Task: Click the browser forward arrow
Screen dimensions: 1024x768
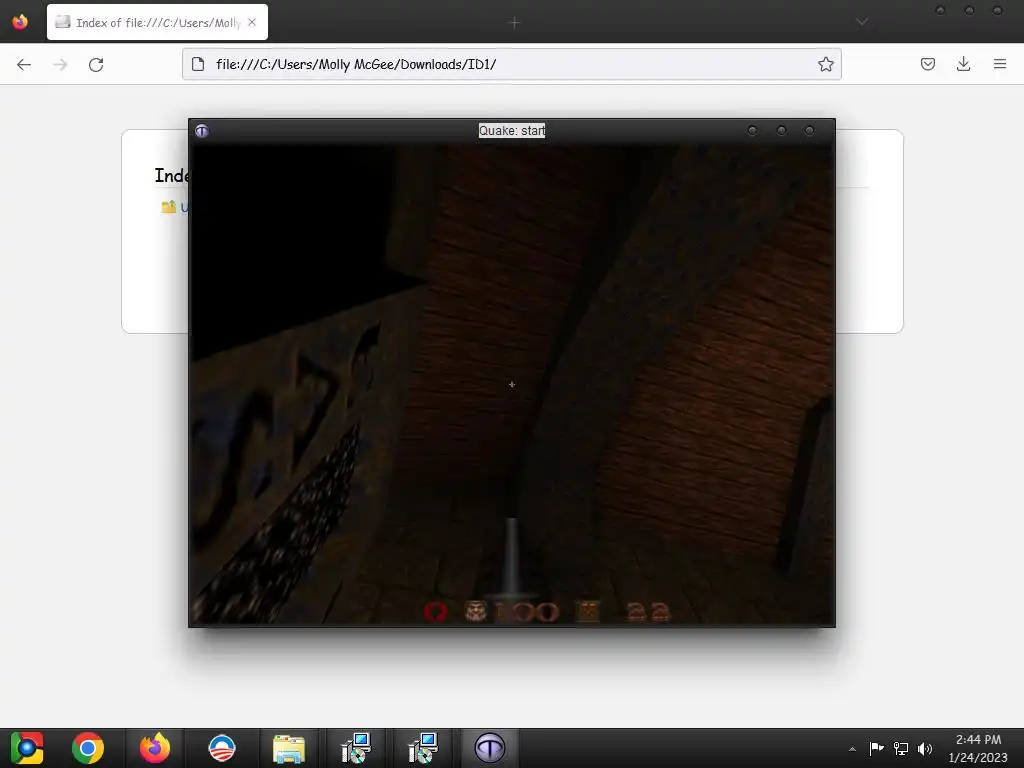Action: tap(60, 64)
